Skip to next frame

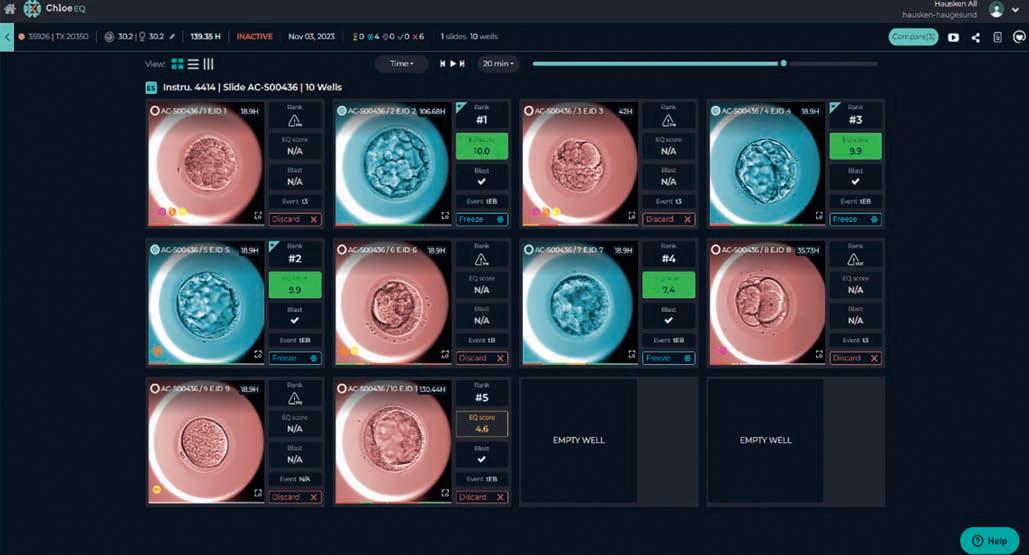coord(462,64)
